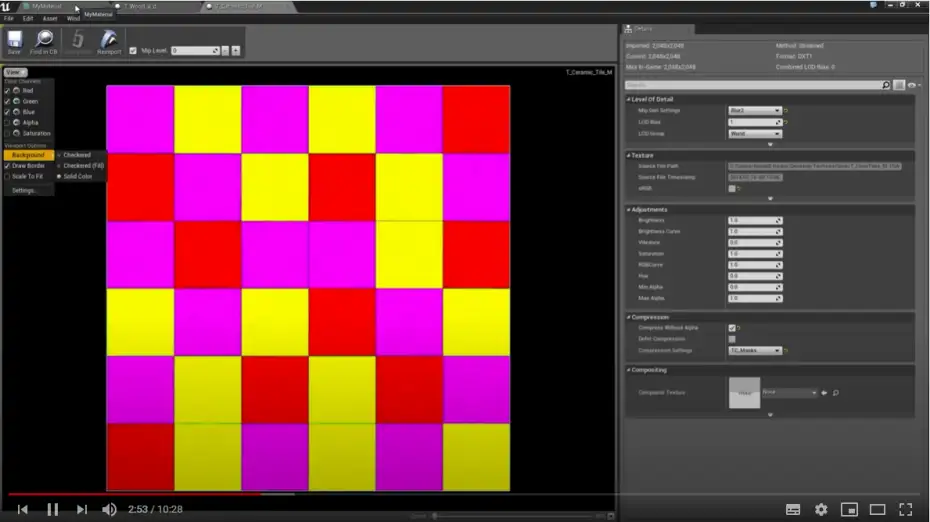Screen dimensions: 930x522
Task: Open Composite Texture None dropdown
Action: click(x=789, y=393)
